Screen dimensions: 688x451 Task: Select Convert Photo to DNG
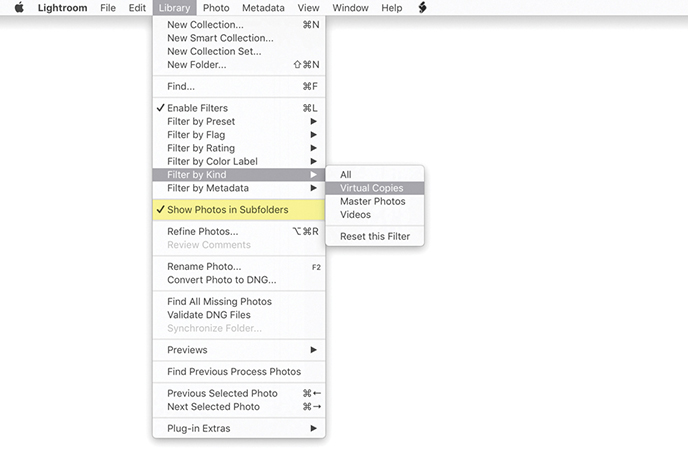221,280
